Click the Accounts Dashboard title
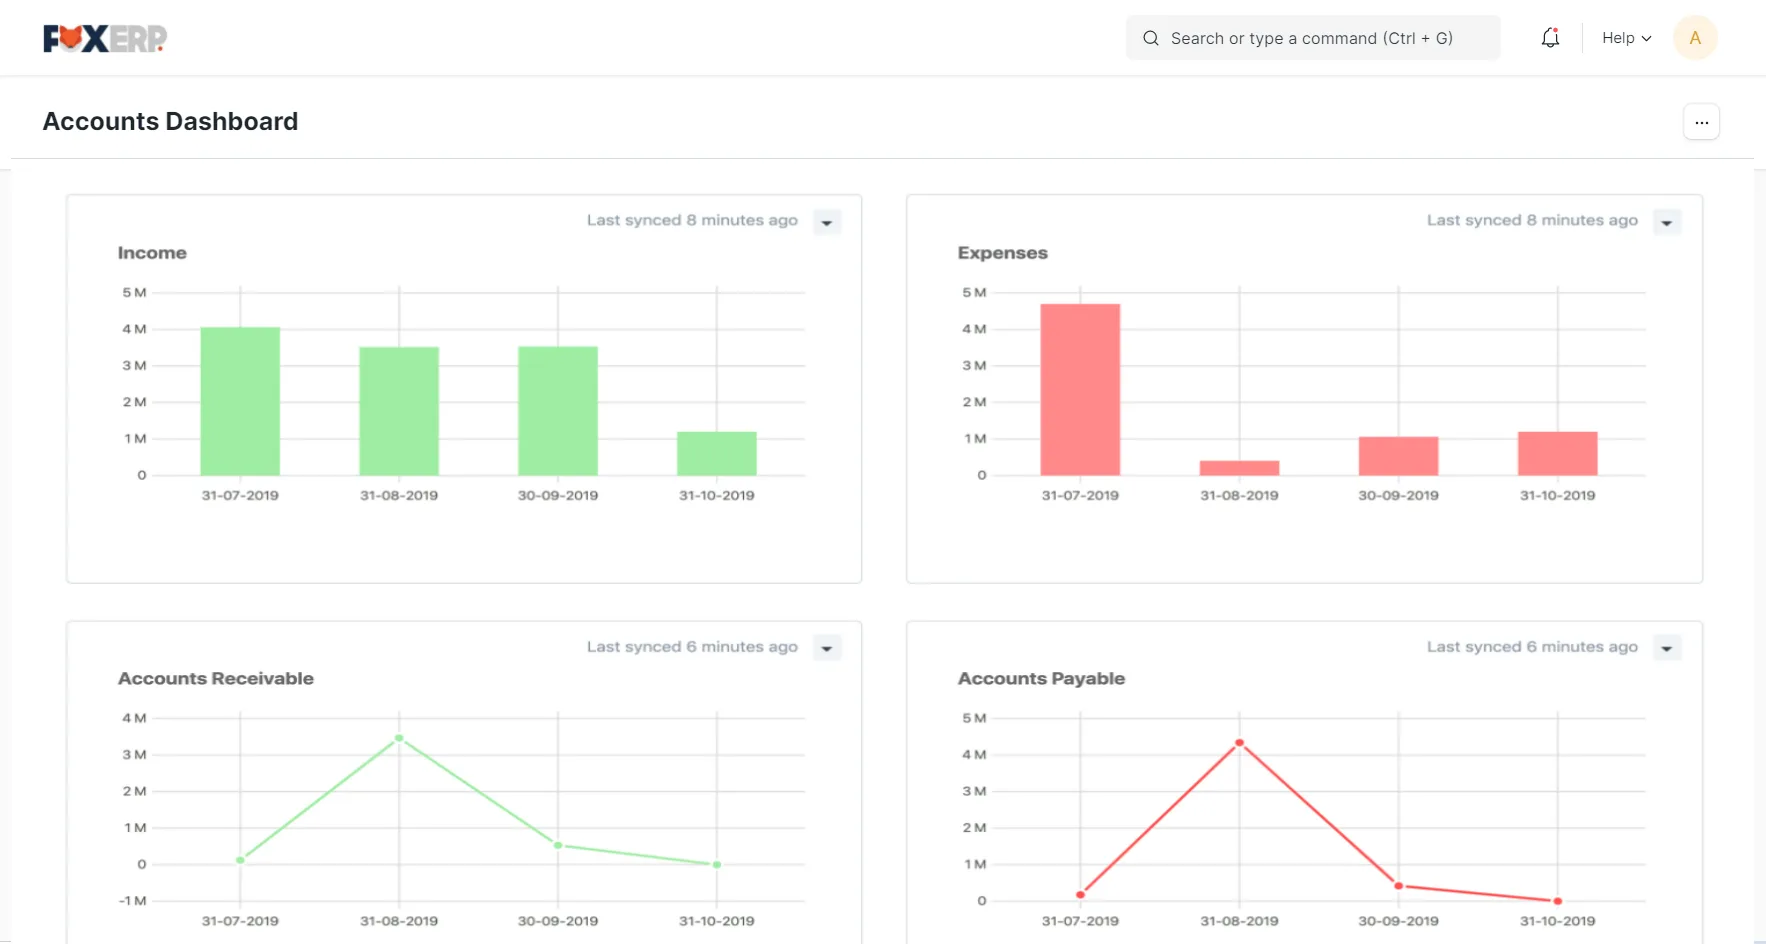Screen dimensions: 1766x944 [170, 122]
